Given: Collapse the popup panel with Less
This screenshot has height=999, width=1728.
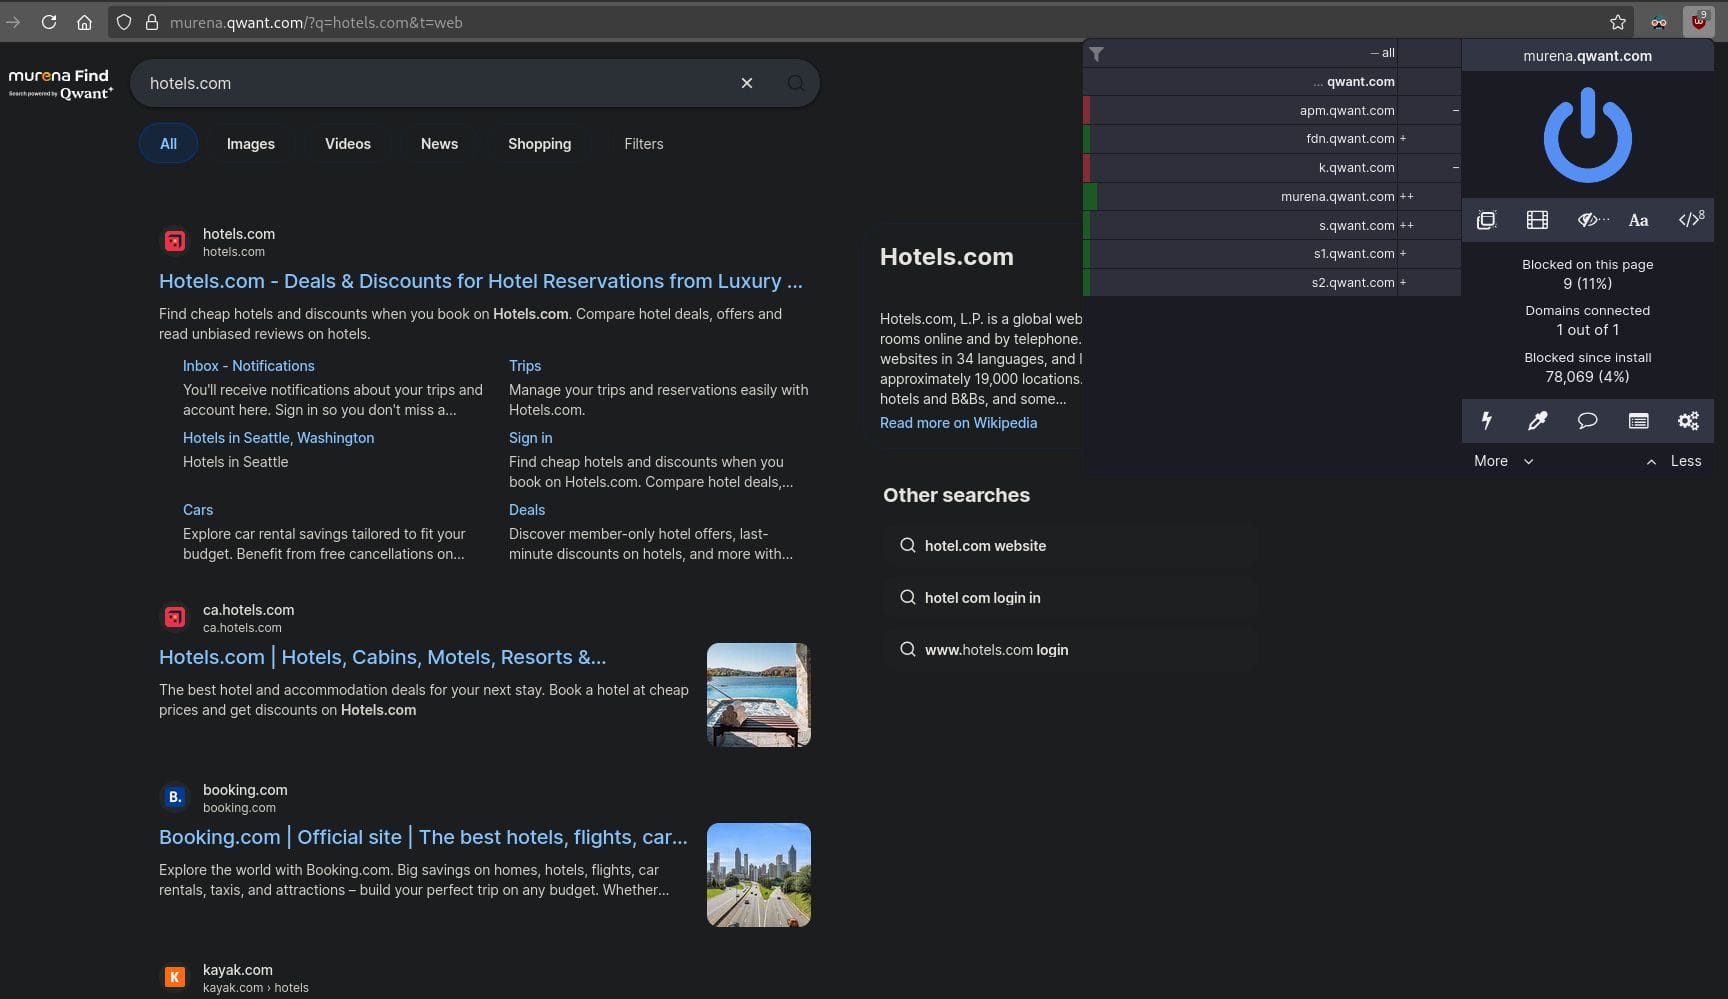Looking at the screenshot, I should 1674,461.
